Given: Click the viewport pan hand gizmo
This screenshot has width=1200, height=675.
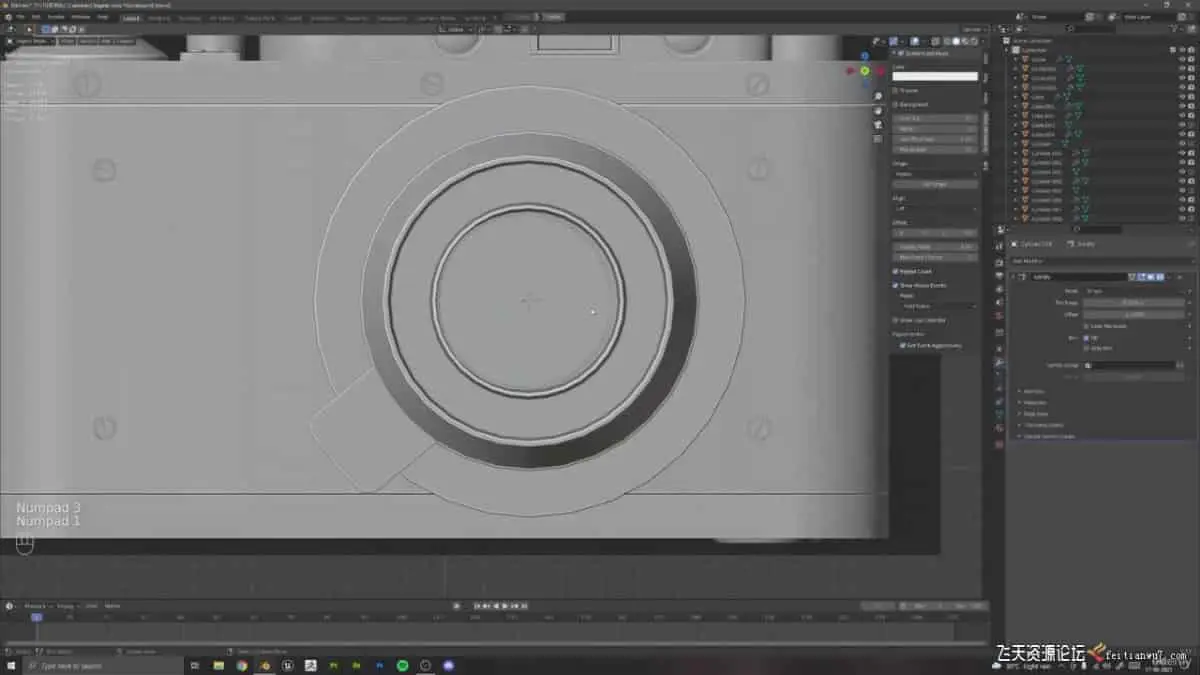Looking at the screenshot, I should click(x=877, y=113).
